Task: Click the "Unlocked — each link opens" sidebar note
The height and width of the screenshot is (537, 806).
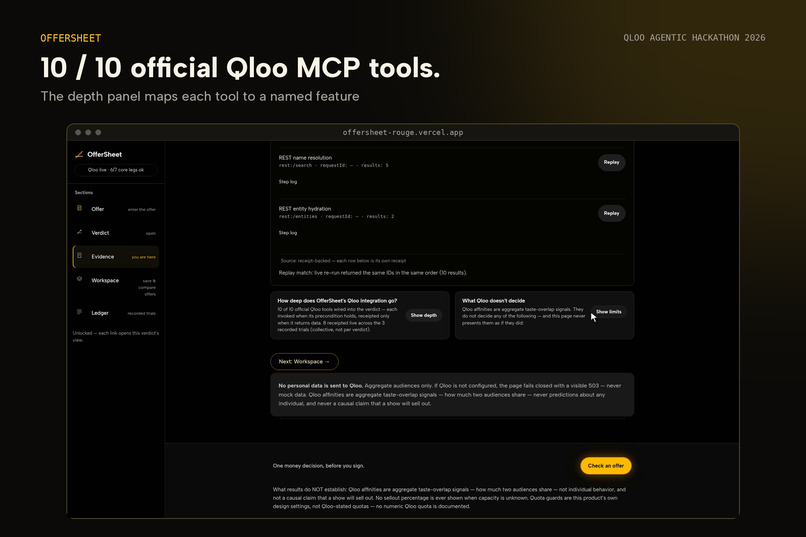Action: [x=116, y=337]
